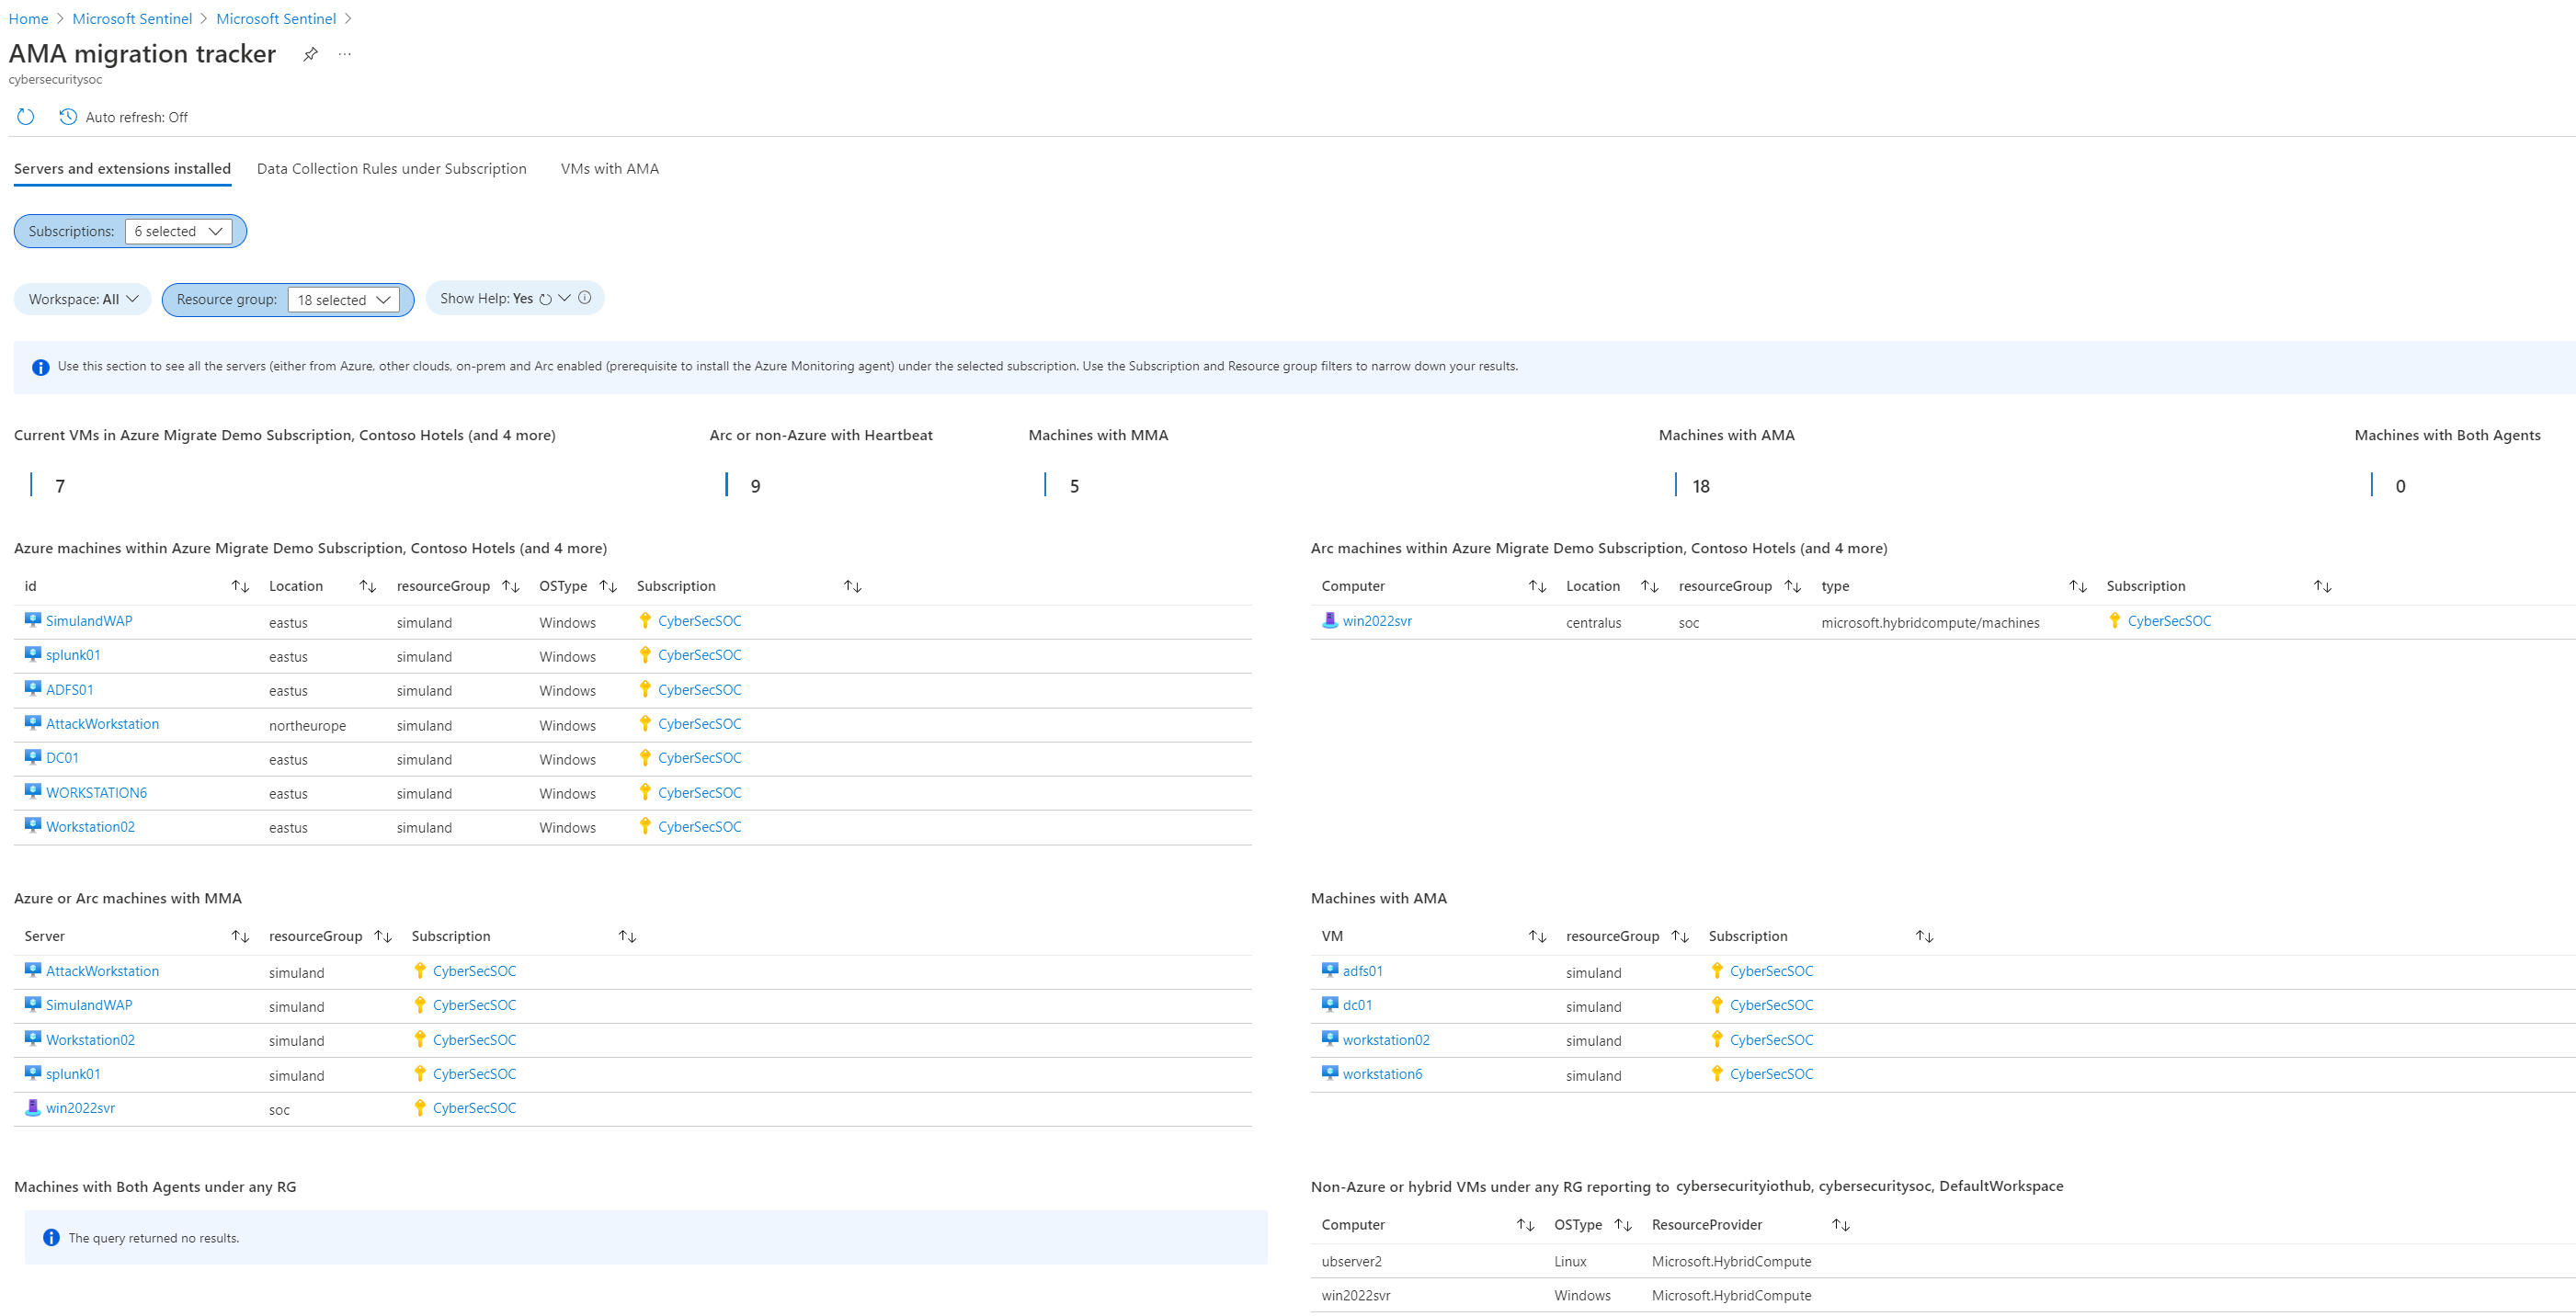Click the win2022svr Arc machine link
The width and height of the screenshot is (2576, 1316).
[1377, 621]
